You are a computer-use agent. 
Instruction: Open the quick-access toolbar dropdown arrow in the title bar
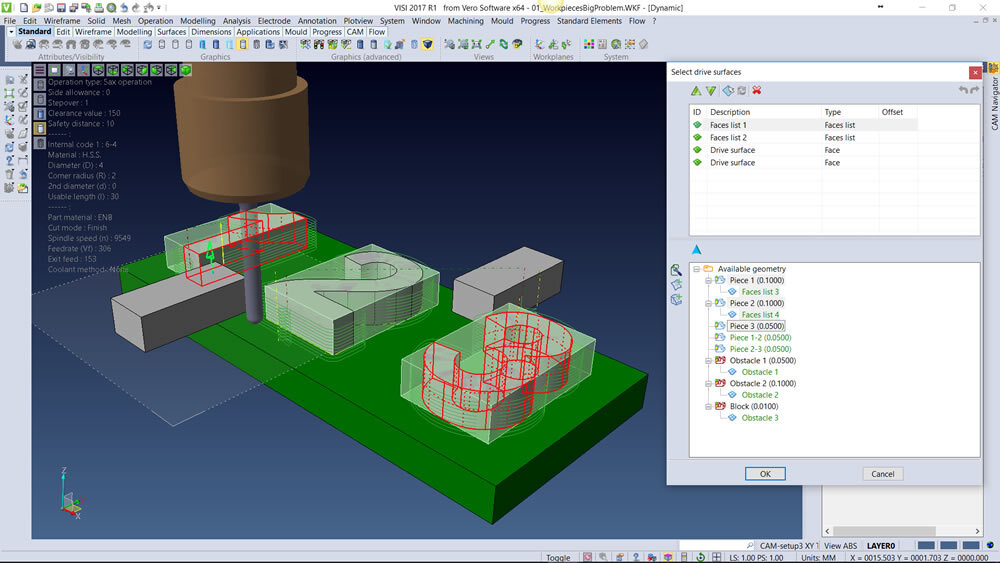click(x=159, y=8)
